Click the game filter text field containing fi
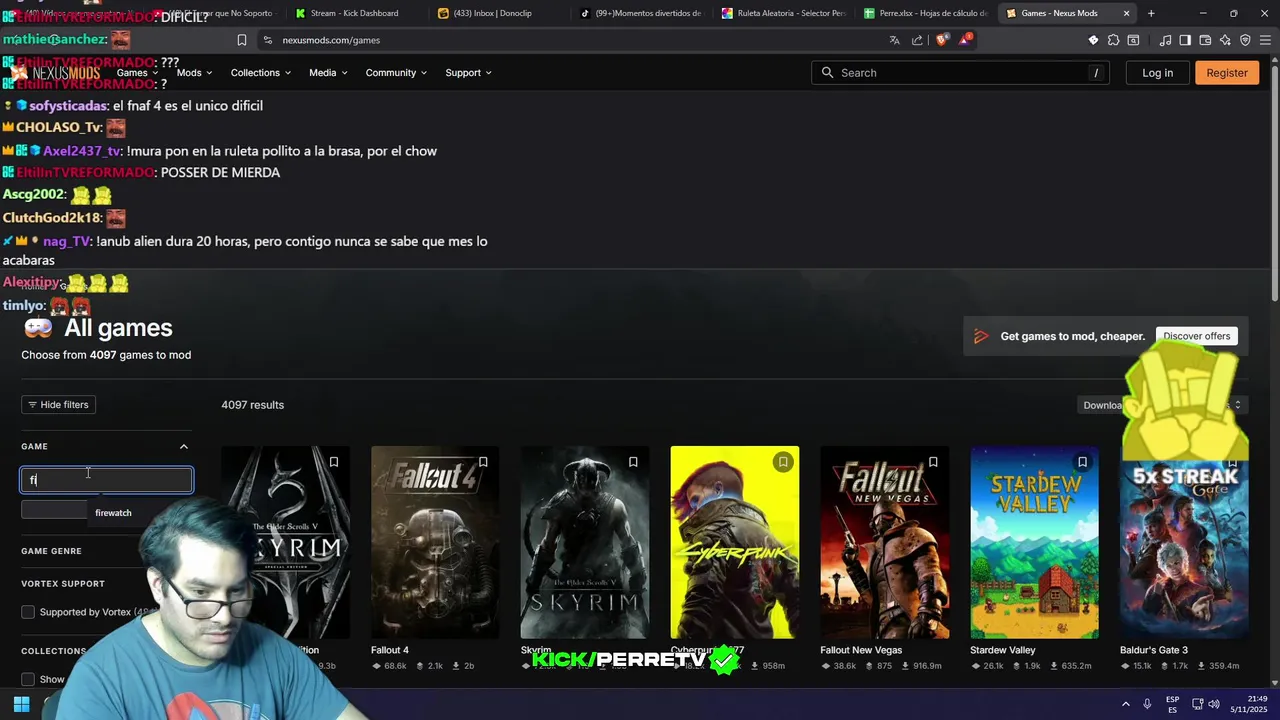 click(107, 480)
